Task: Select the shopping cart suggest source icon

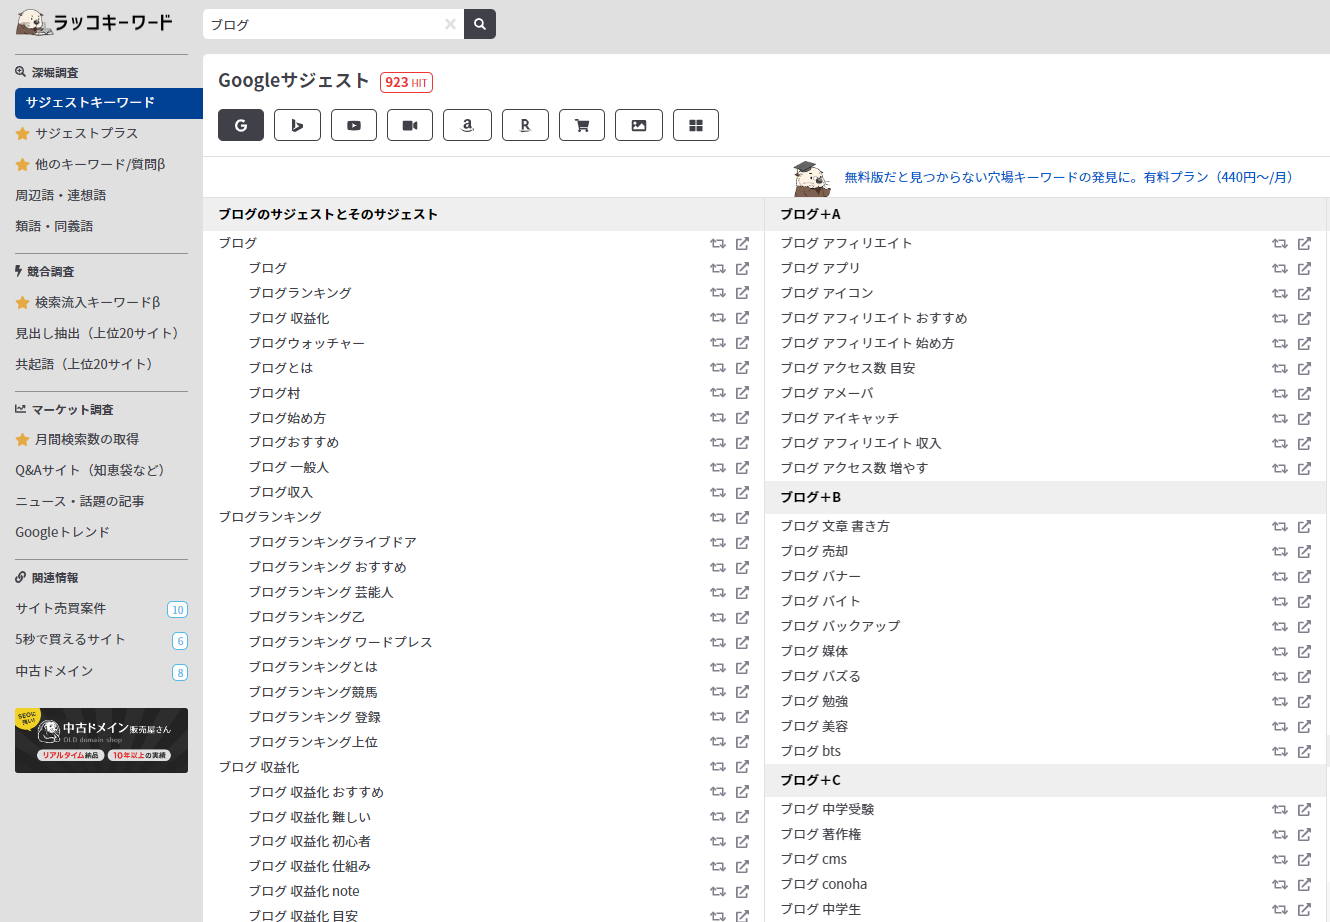Action: coord(582,125)
